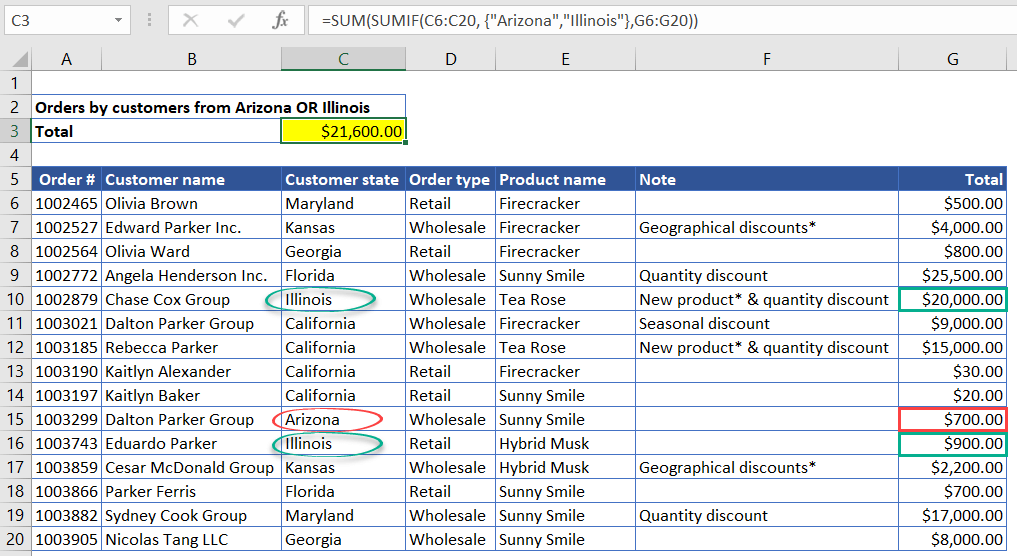Select 'Seasonal discount' note cell

(767, 324)
